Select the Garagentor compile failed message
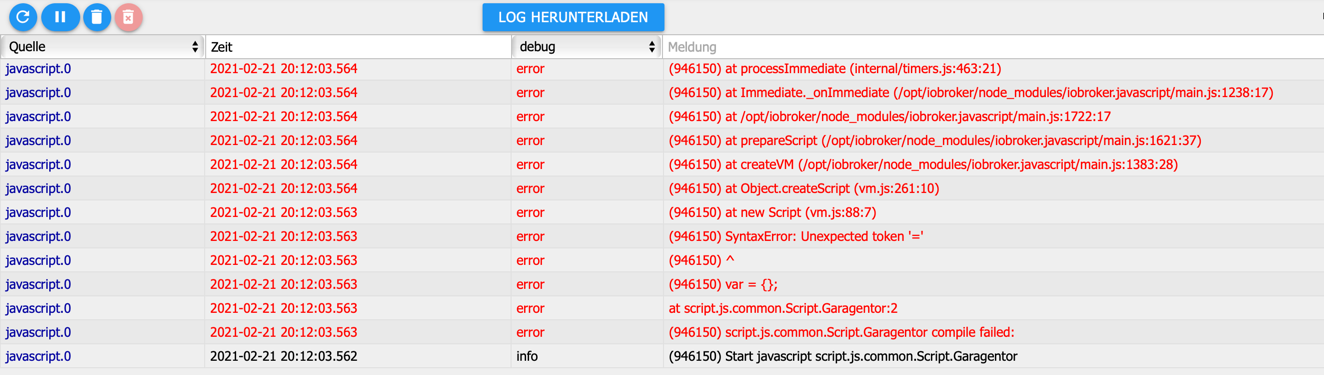 point(841,333)
